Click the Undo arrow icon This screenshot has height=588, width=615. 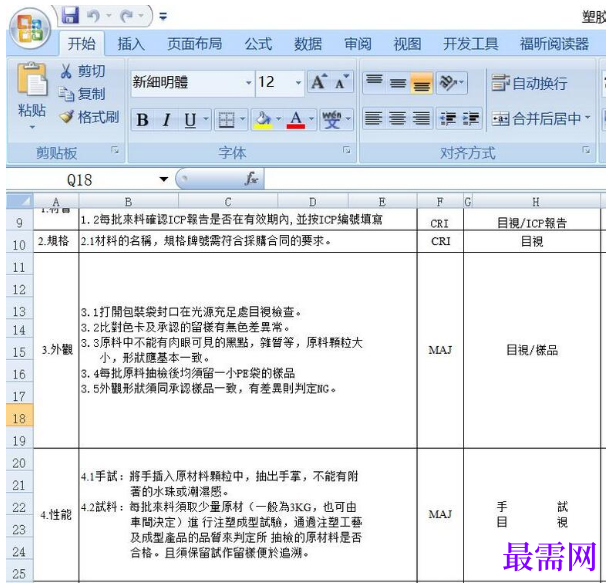coord(93,16)
